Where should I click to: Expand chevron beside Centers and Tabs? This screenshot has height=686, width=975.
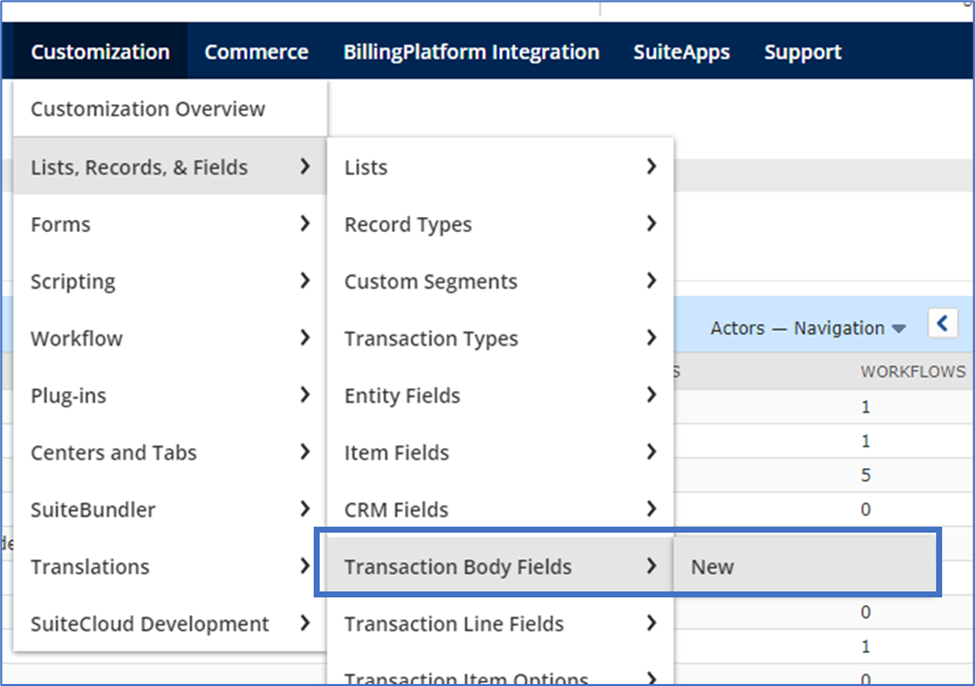coord(305,452)
